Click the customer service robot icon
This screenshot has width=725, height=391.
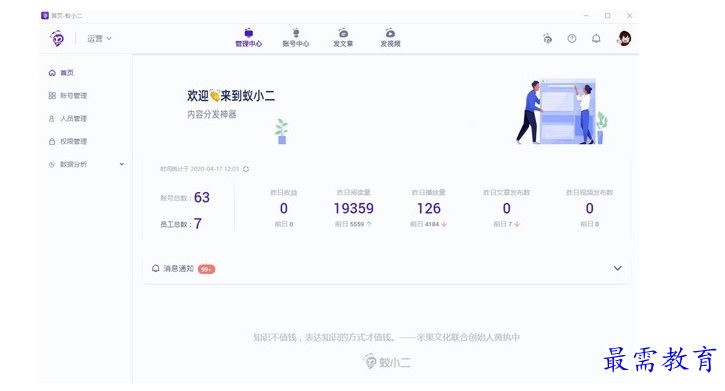(547, 38)
